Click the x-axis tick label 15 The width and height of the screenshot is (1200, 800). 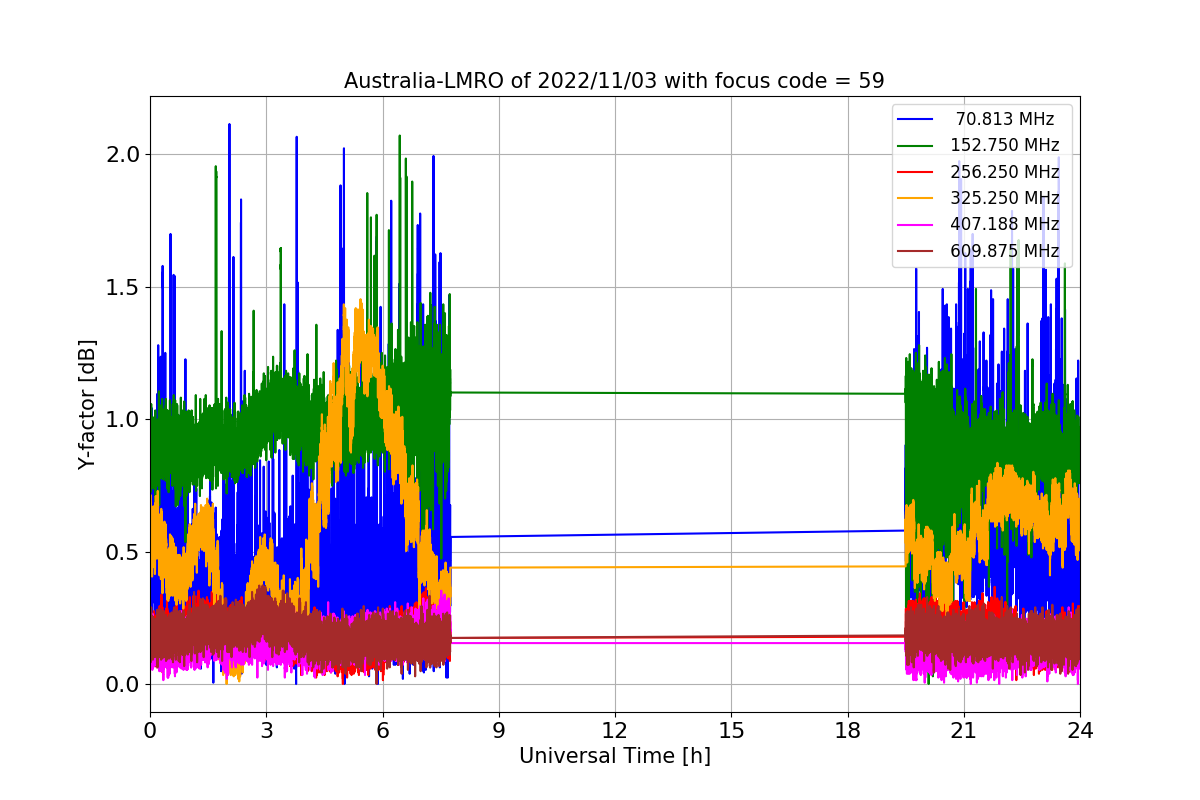coord(731,730)
